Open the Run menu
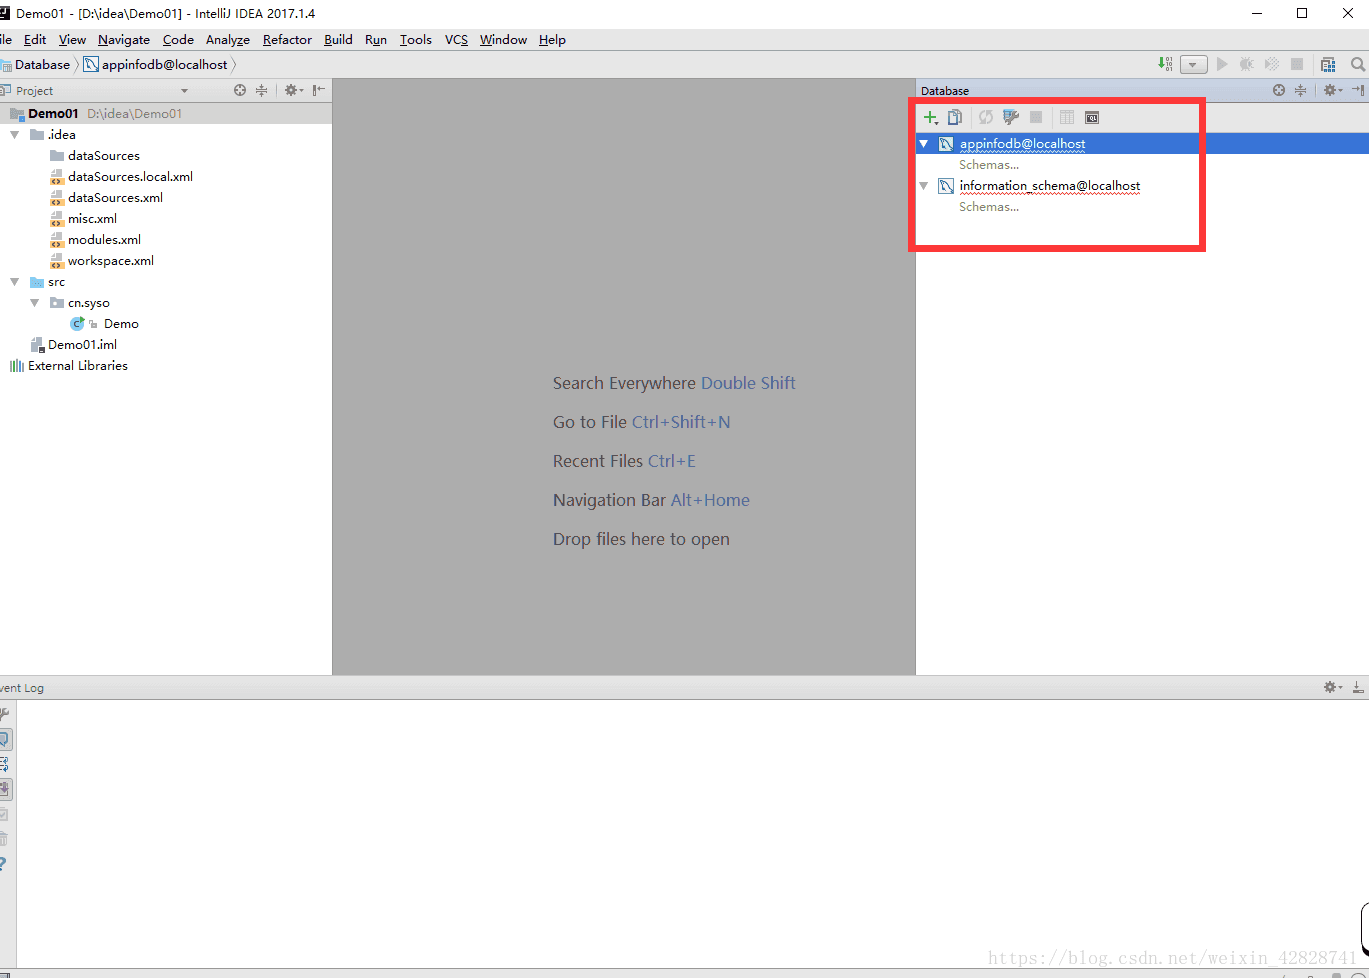Screen dimensions: 1369x978 pyautogui.click(x=376, y=40)
